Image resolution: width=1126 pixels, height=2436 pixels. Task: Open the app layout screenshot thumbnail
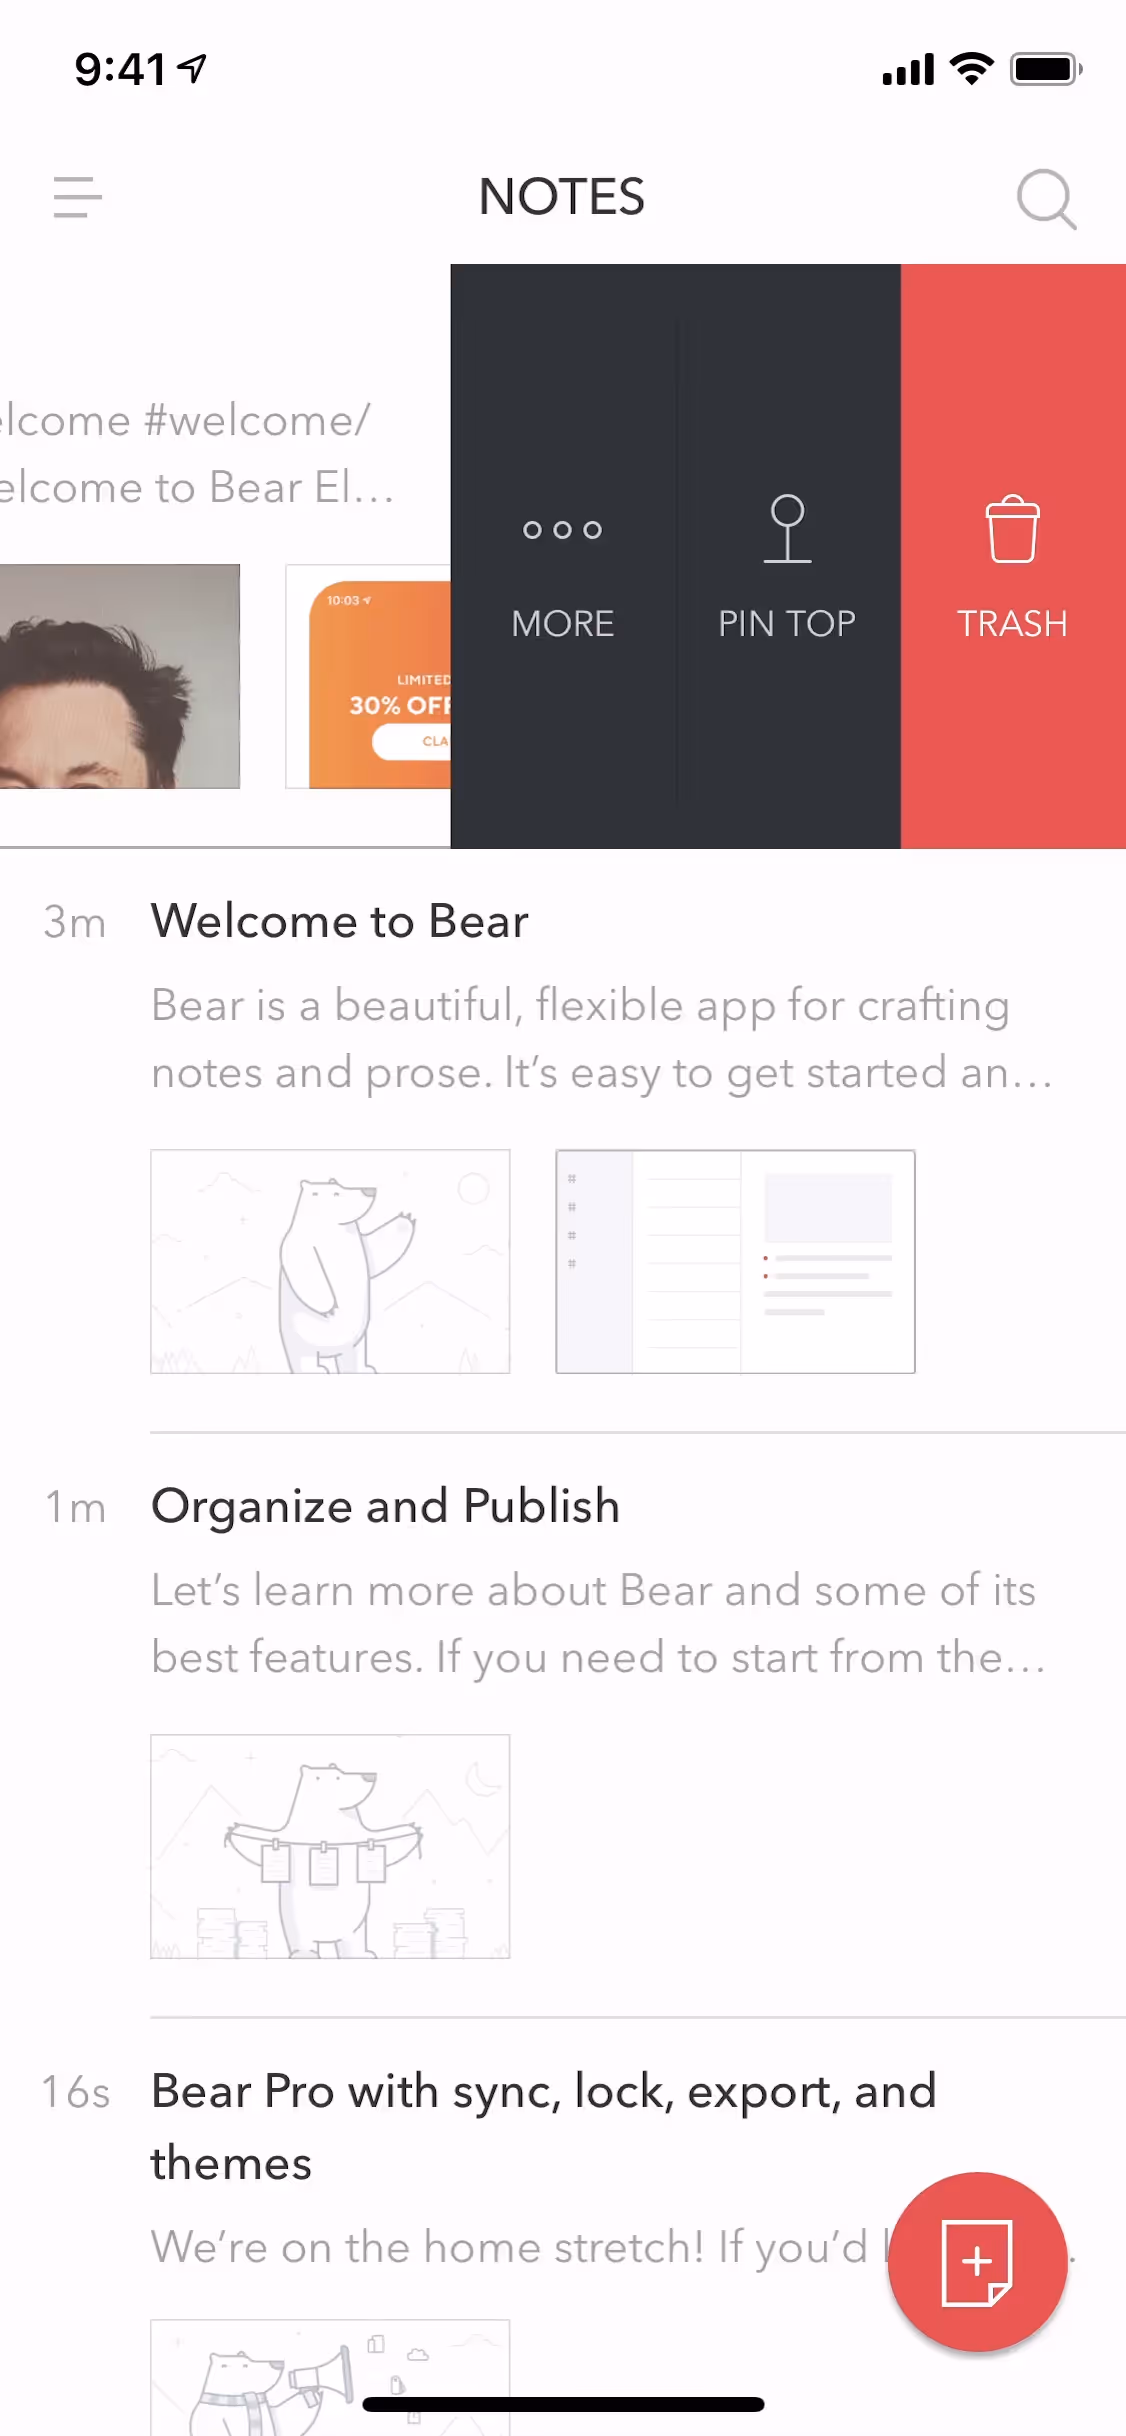pyautogui.click(x=736, y=1262)
